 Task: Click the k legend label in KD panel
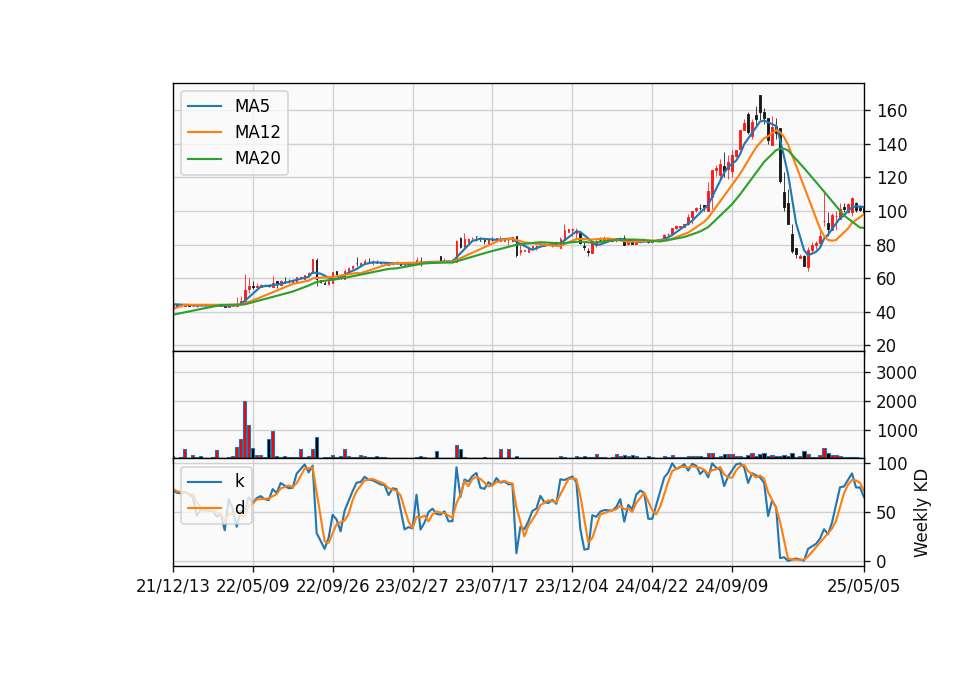tap(239, 481)
